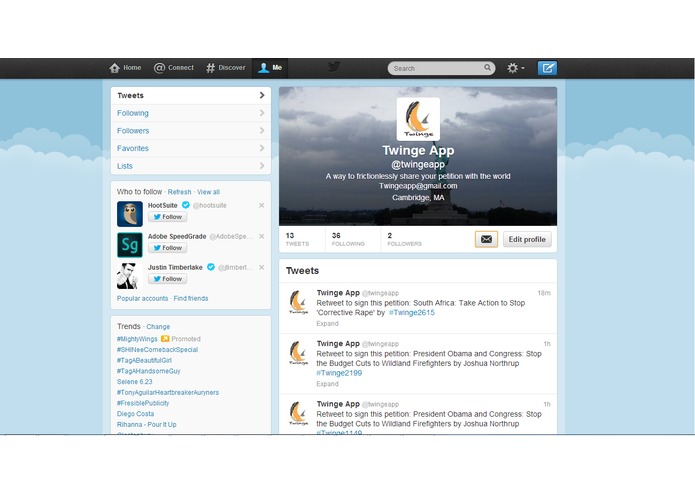The height and width of the screenshot is (494, 695).
Task: Click 2 Followers count
Action: point(404,239)
